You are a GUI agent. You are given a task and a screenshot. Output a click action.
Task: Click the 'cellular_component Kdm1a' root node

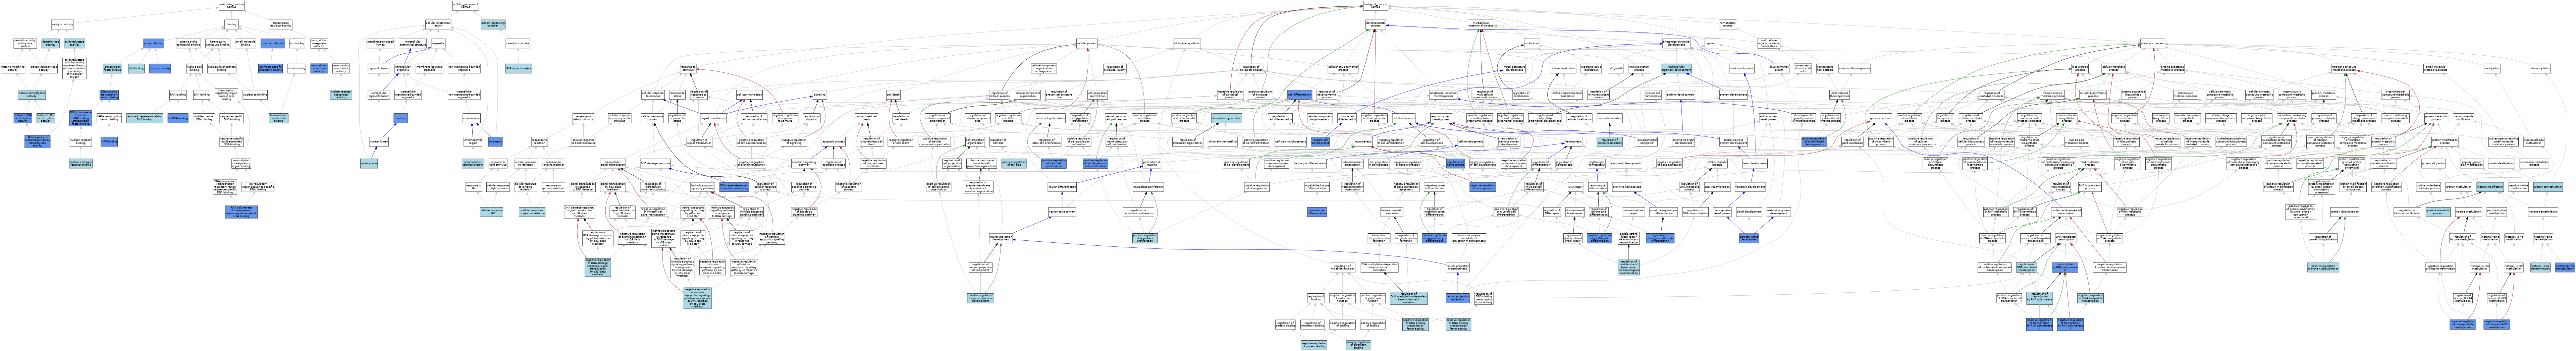point(466,6)
